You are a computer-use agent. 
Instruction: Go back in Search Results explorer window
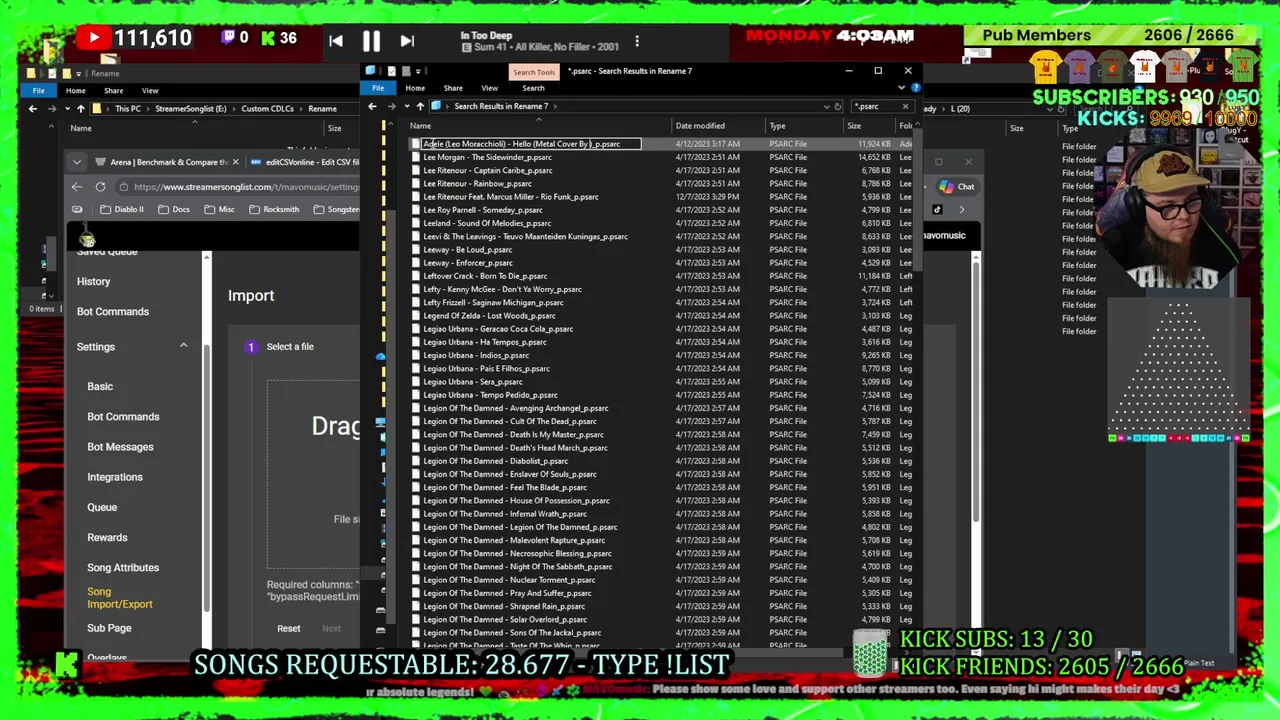point(373,106)
